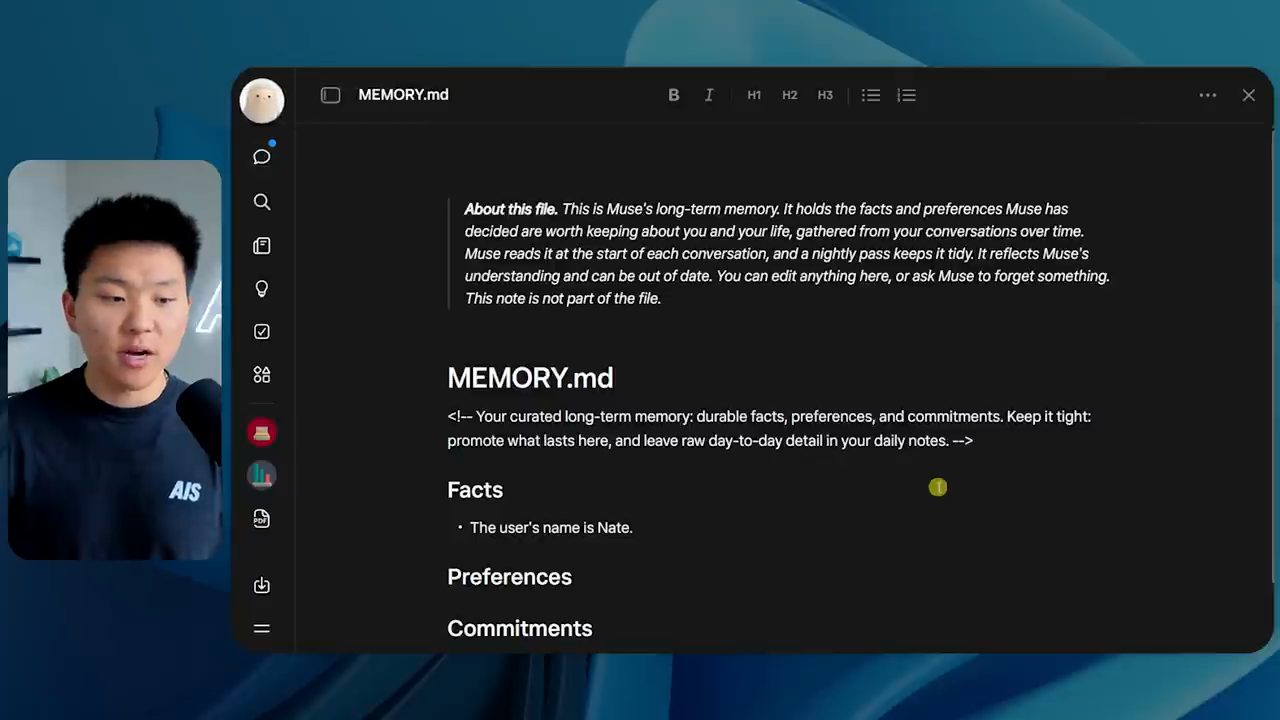Open the PDF file sidebar icon
The image size is (1280, 720).
pos(262,519)
